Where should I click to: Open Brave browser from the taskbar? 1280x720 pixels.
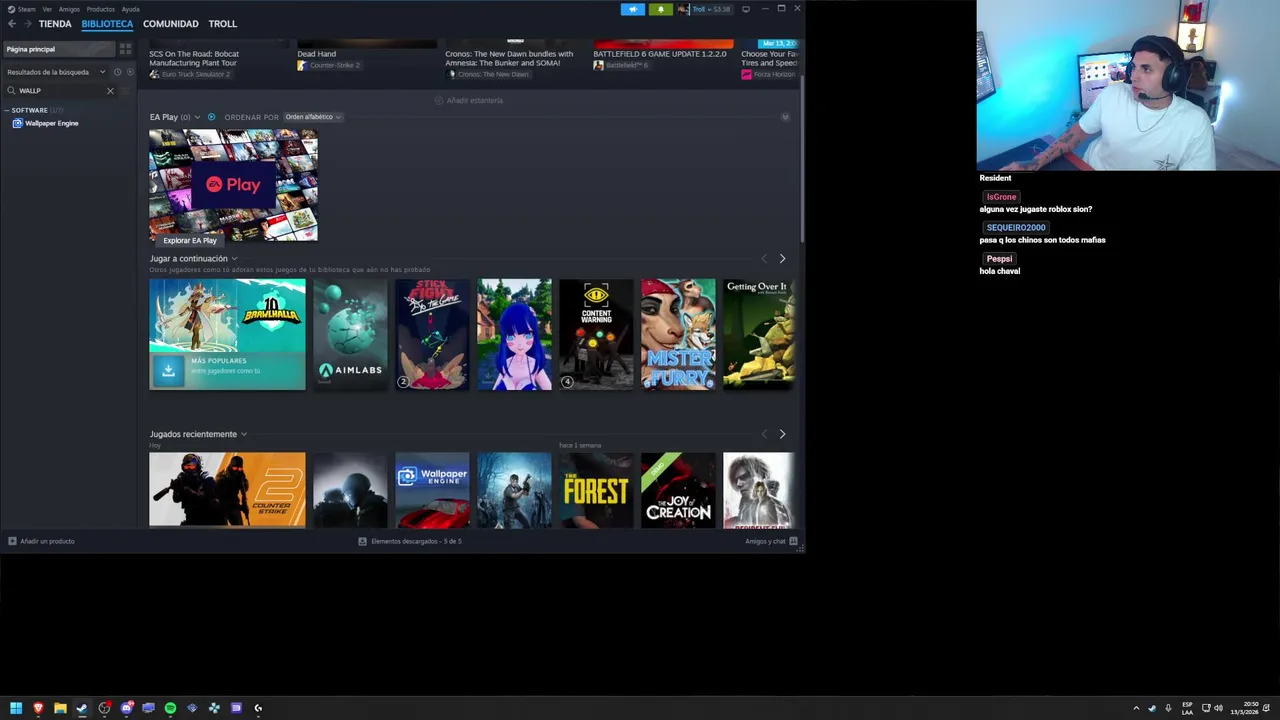[x=38, y=708]
